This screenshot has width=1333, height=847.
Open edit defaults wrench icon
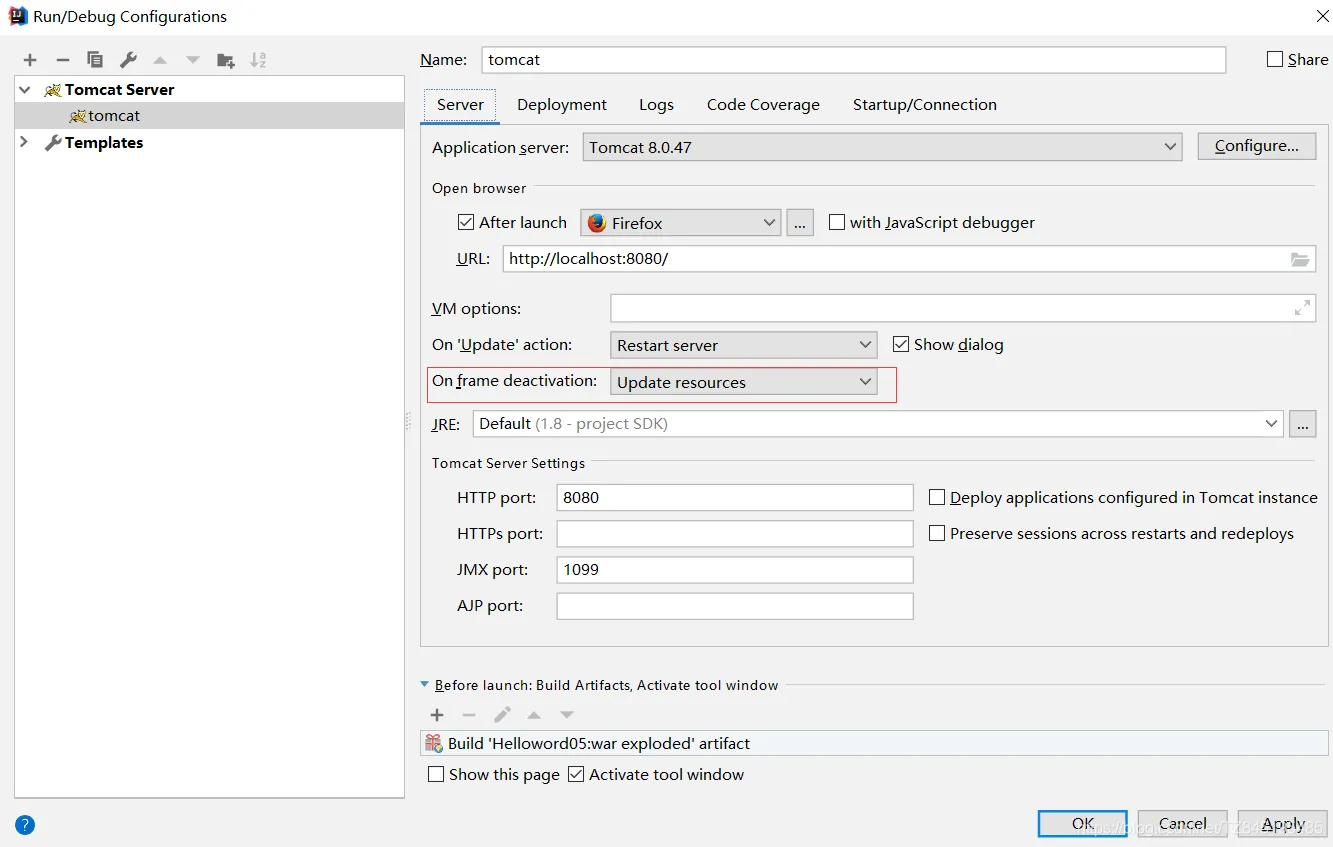[128, 60]
